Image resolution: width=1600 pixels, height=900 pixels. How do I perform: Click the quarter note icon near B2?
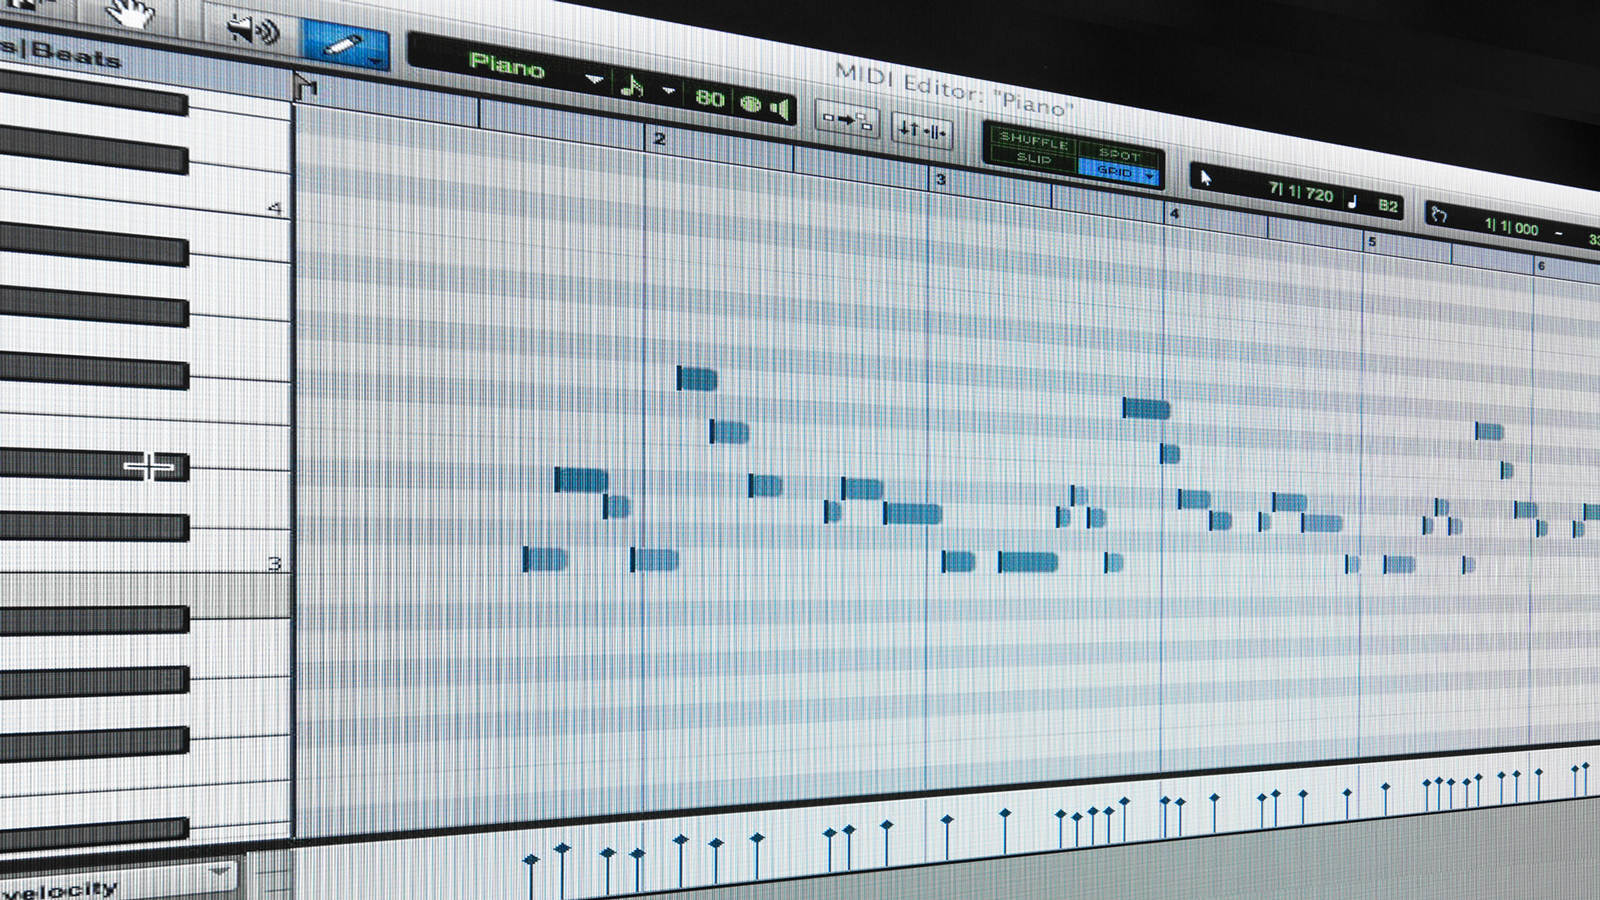coord(1353,201)
